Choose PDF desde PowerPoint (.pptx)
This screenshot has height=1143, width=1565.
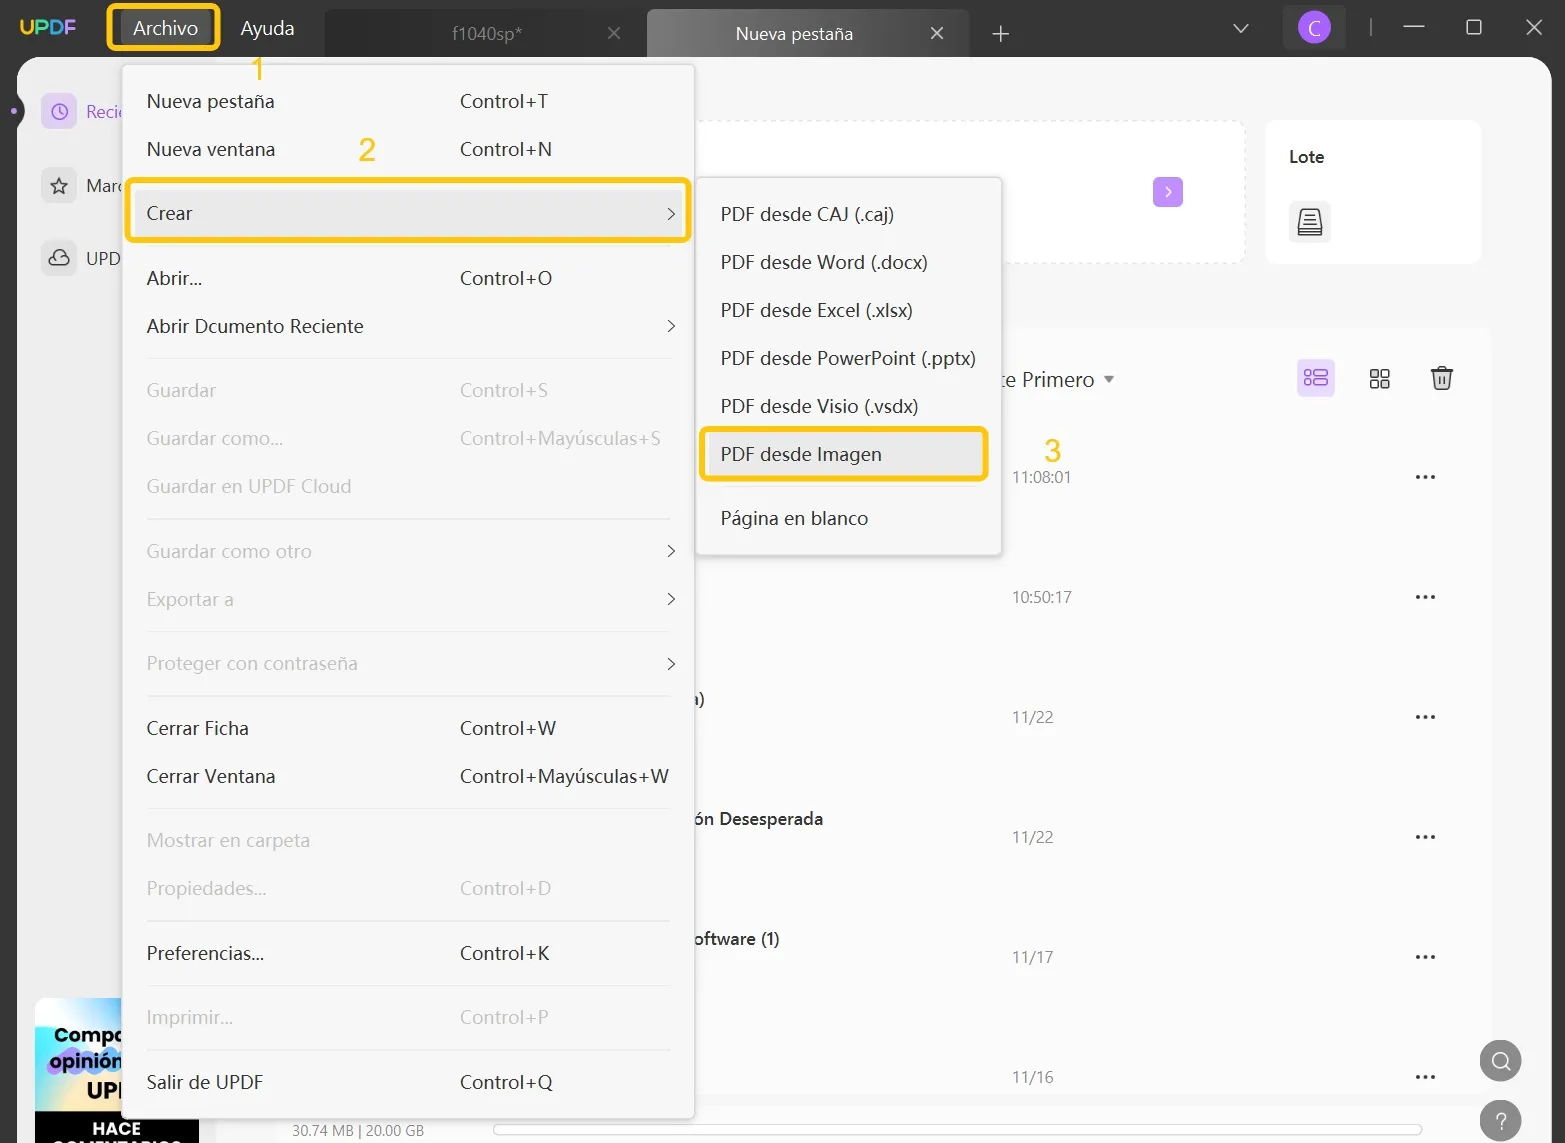pos(848,358)
